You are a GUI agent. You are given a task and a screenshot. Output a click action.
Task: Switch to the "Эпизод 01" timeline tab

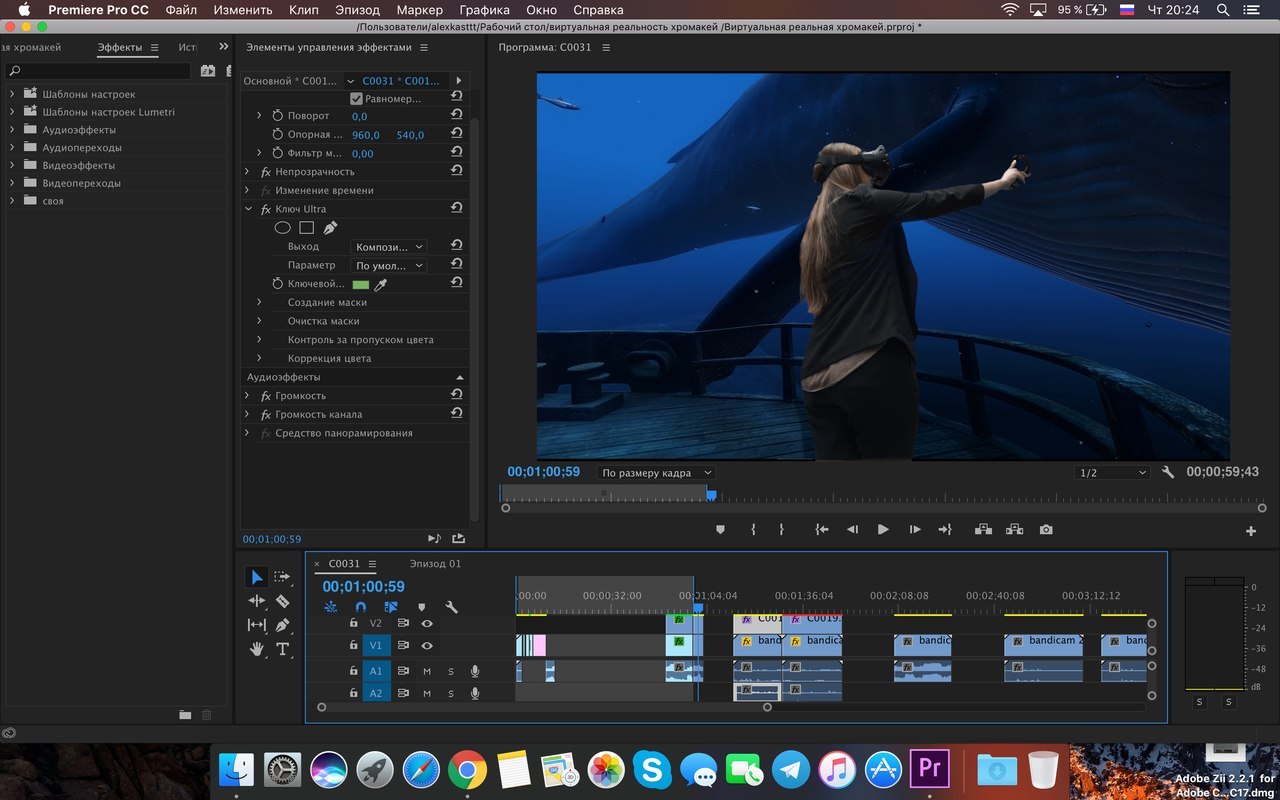tap(435, 564)
